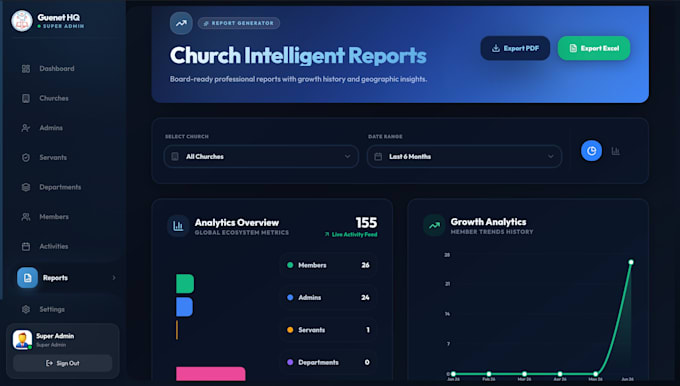Click the Settings gear icon
Screen dimensions: 680x386
pyautogui.click(x=26, y=309)
